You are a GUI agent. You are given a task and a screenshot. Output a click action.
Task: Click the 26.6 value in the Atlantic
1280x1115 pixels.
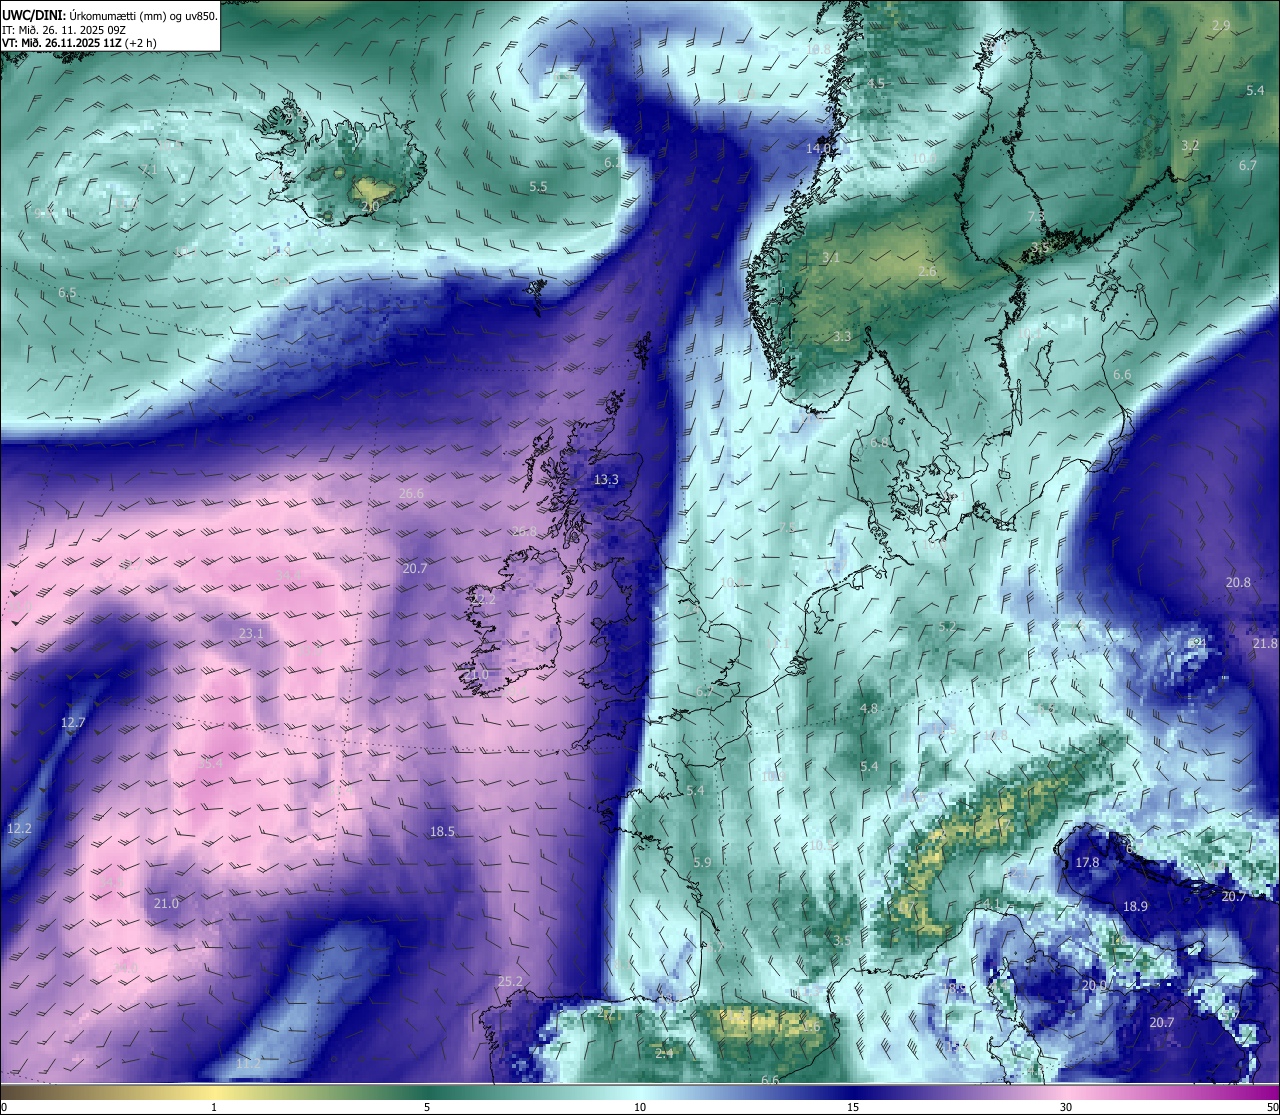click(411, 493)
